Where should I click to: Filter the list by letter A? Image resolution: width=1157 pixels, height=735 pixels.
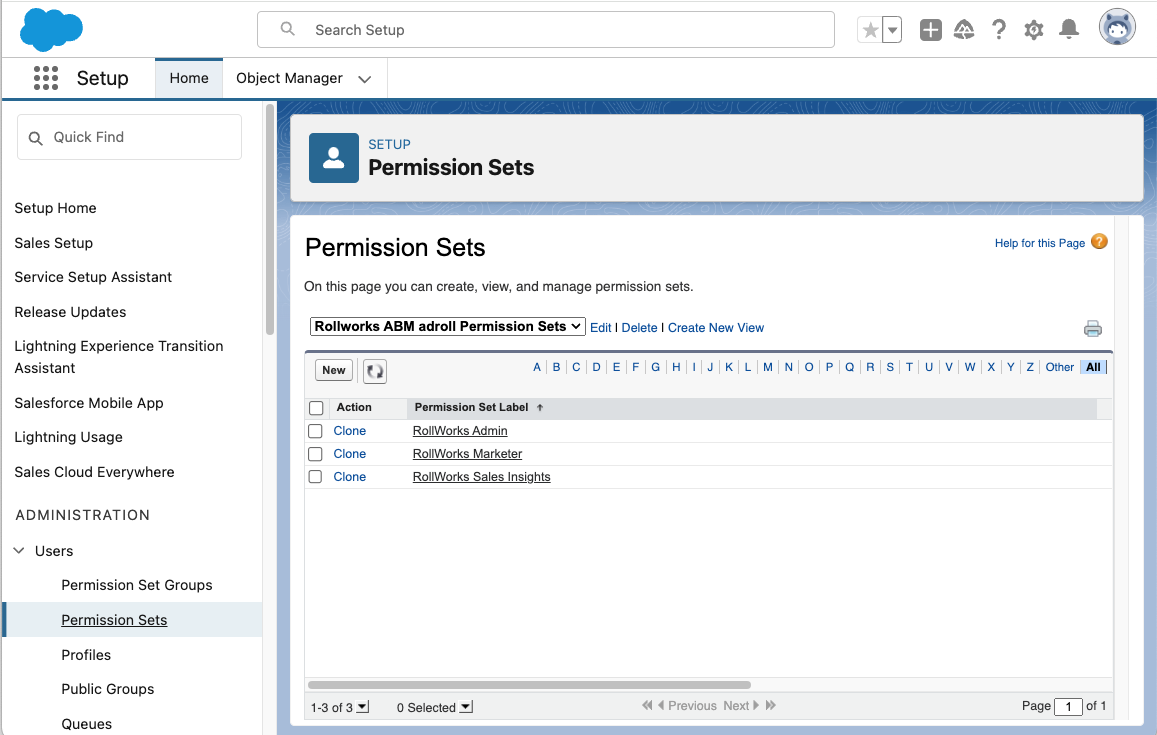pyautogui.click(x=536, y=367)
